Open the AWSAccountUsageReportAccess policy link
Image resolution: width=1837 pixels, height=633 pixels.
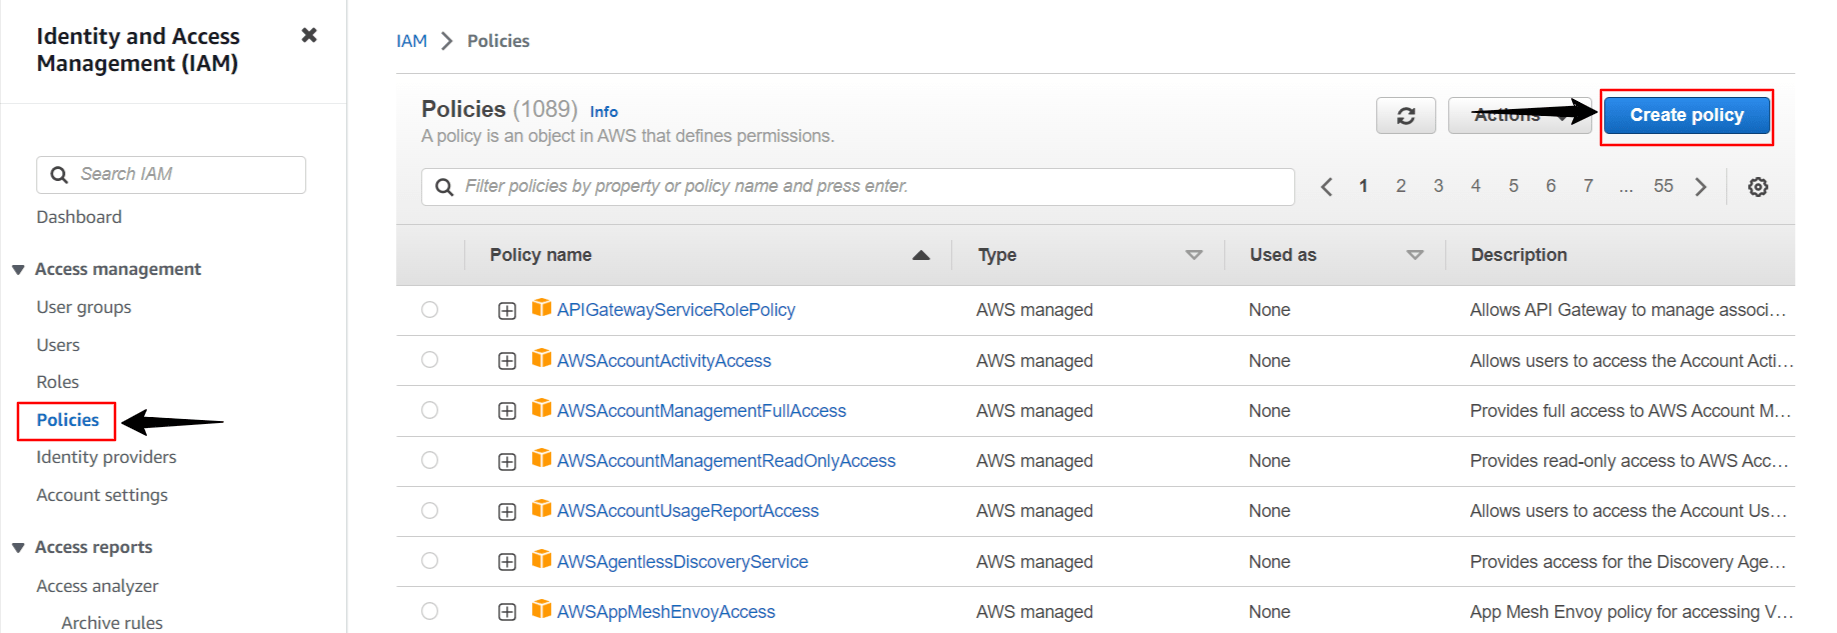[x=688, y=510]
